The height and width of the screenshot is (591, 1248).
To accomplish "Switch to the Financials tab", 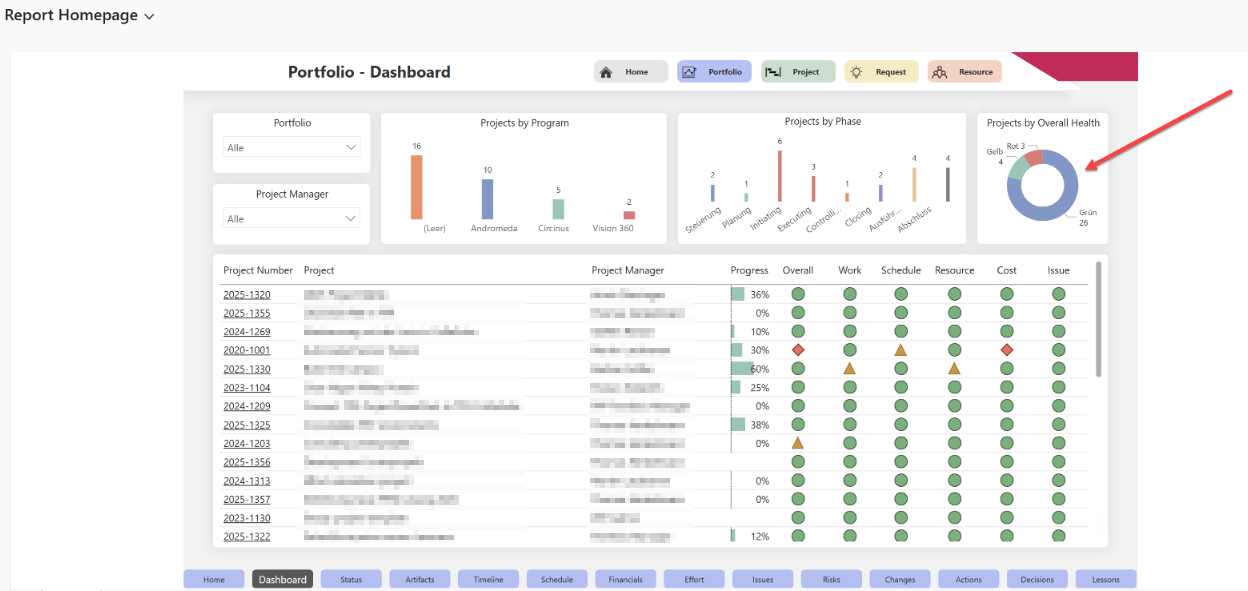I will click(625, 579).
